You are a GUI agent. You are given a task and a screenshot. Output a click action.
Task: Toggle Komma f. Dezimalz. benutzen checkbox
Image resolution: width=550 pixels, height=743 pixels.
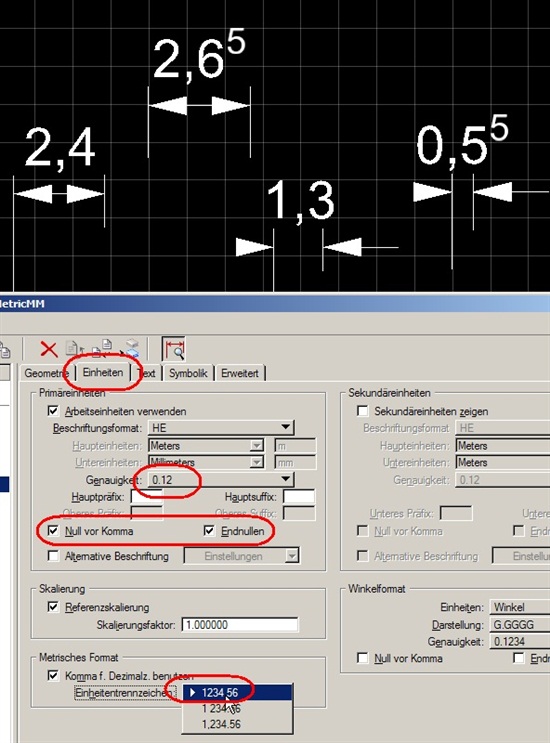click(53, 675)
